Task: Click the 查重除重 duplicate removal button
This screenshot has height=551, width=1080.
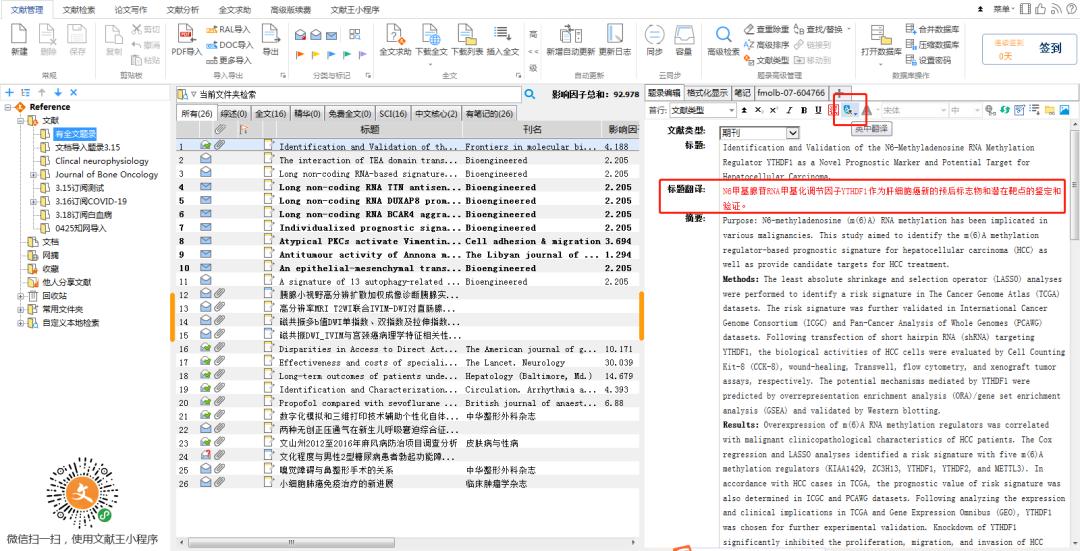Action: (x=766, y=29)
